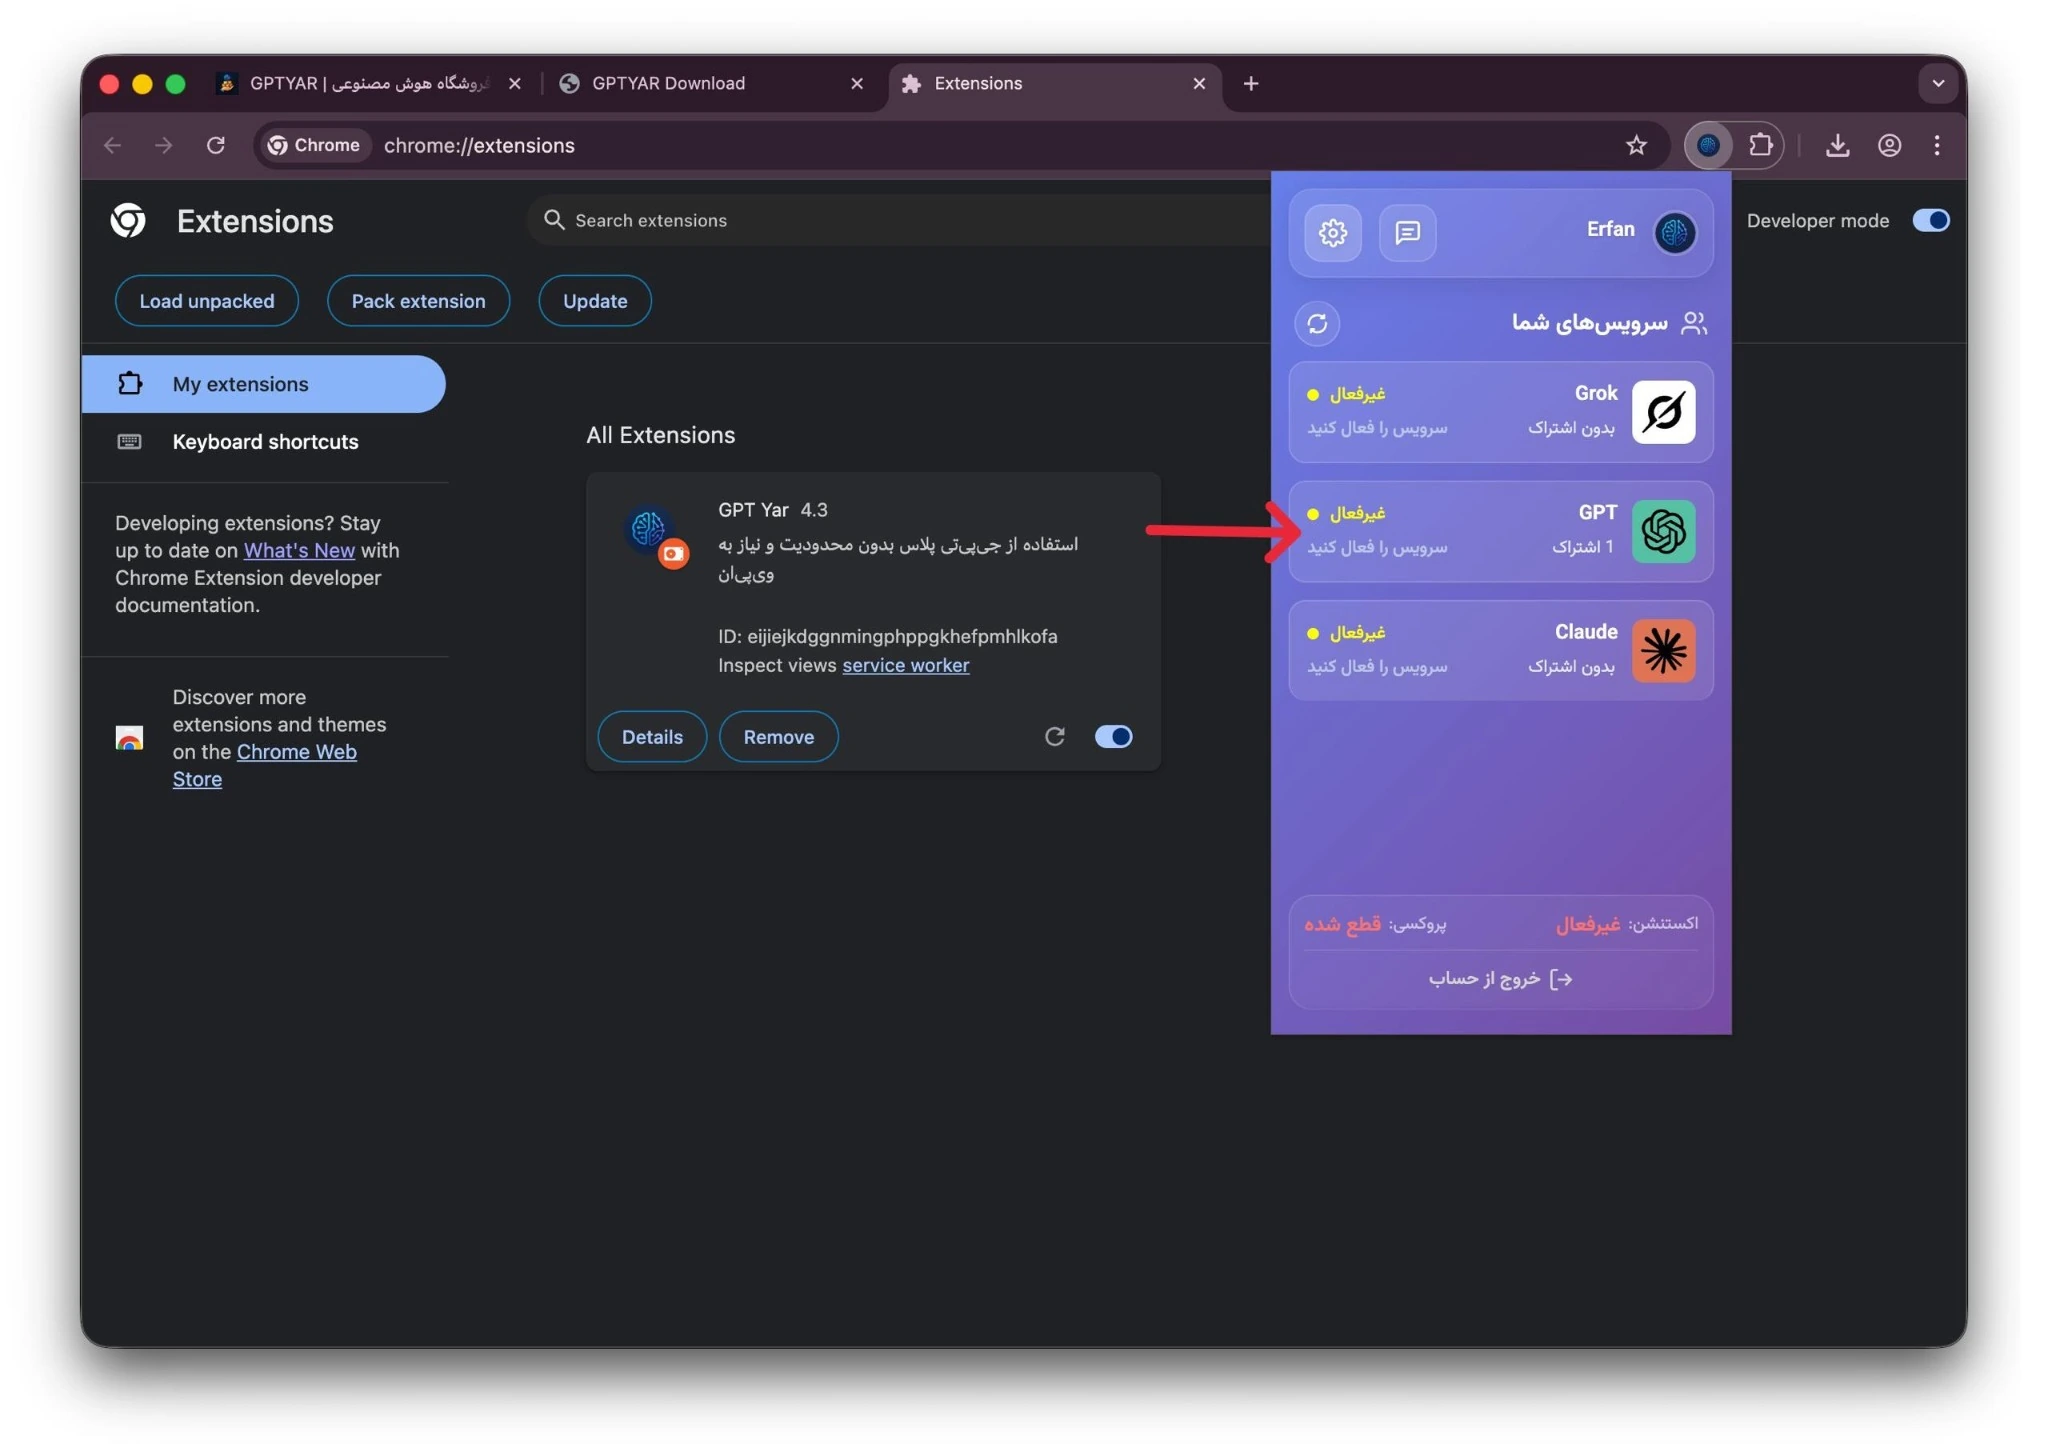Go forward using the forward arrow
The height and width of the screenshot is (1454, 2048).
pyautogui.click(x=163, y=145)
